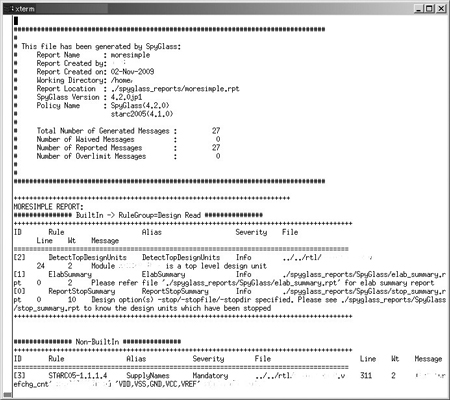
Task: Click 'is a top level design unit' message
Action: (216, 266)
